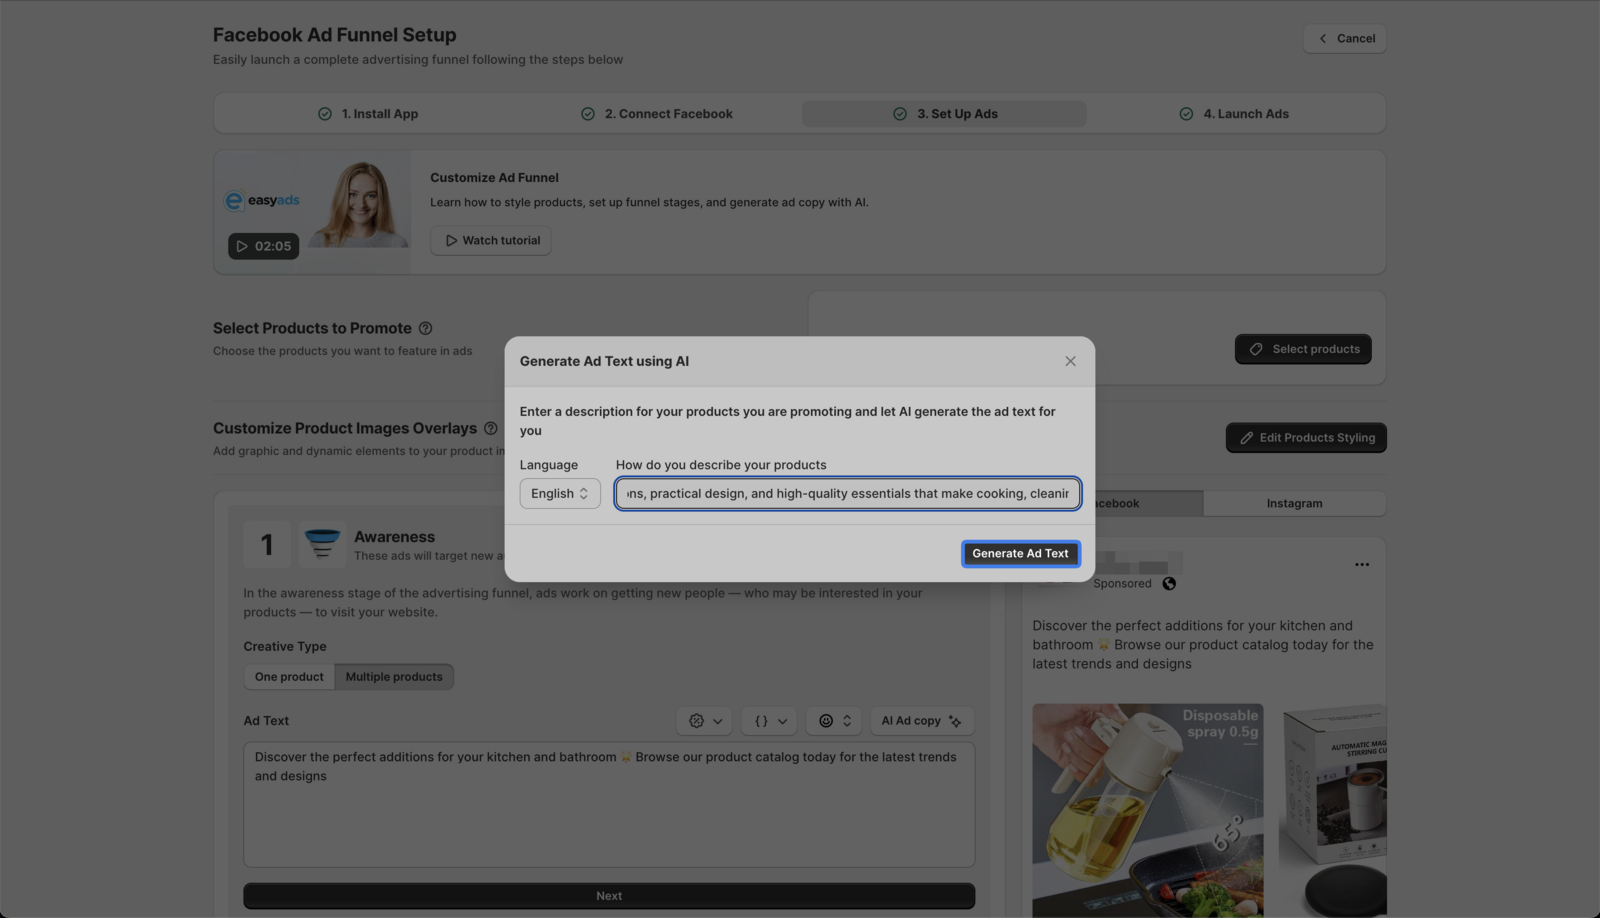Viewport: 1600px width, 918px height.
Task: Open the ellipsis menu on the ad preview
Action: [x=1362, y=564]
